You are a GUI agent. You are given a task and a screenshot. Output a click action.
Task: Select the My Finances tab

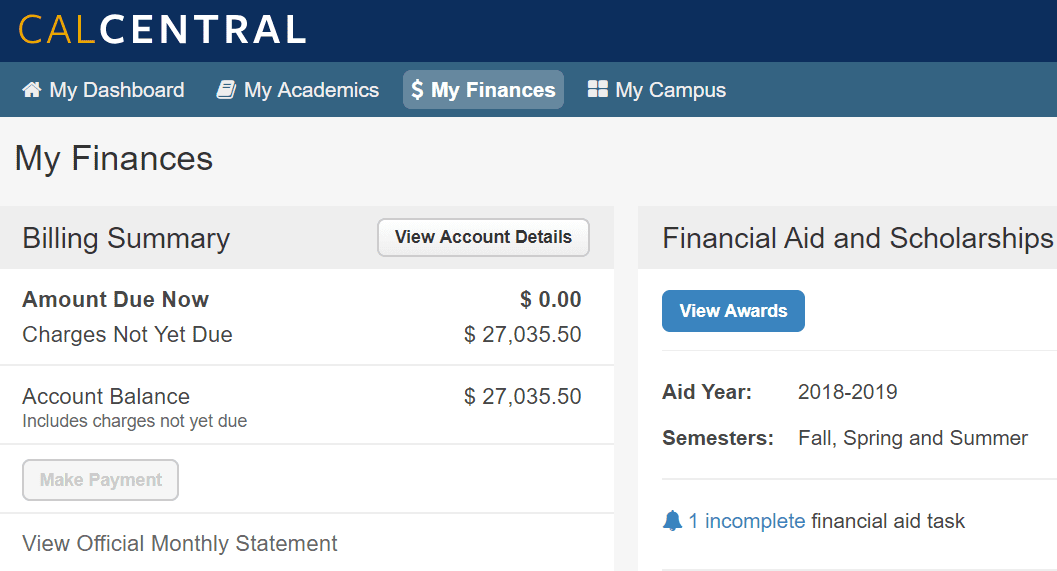[x=483, y=90]
